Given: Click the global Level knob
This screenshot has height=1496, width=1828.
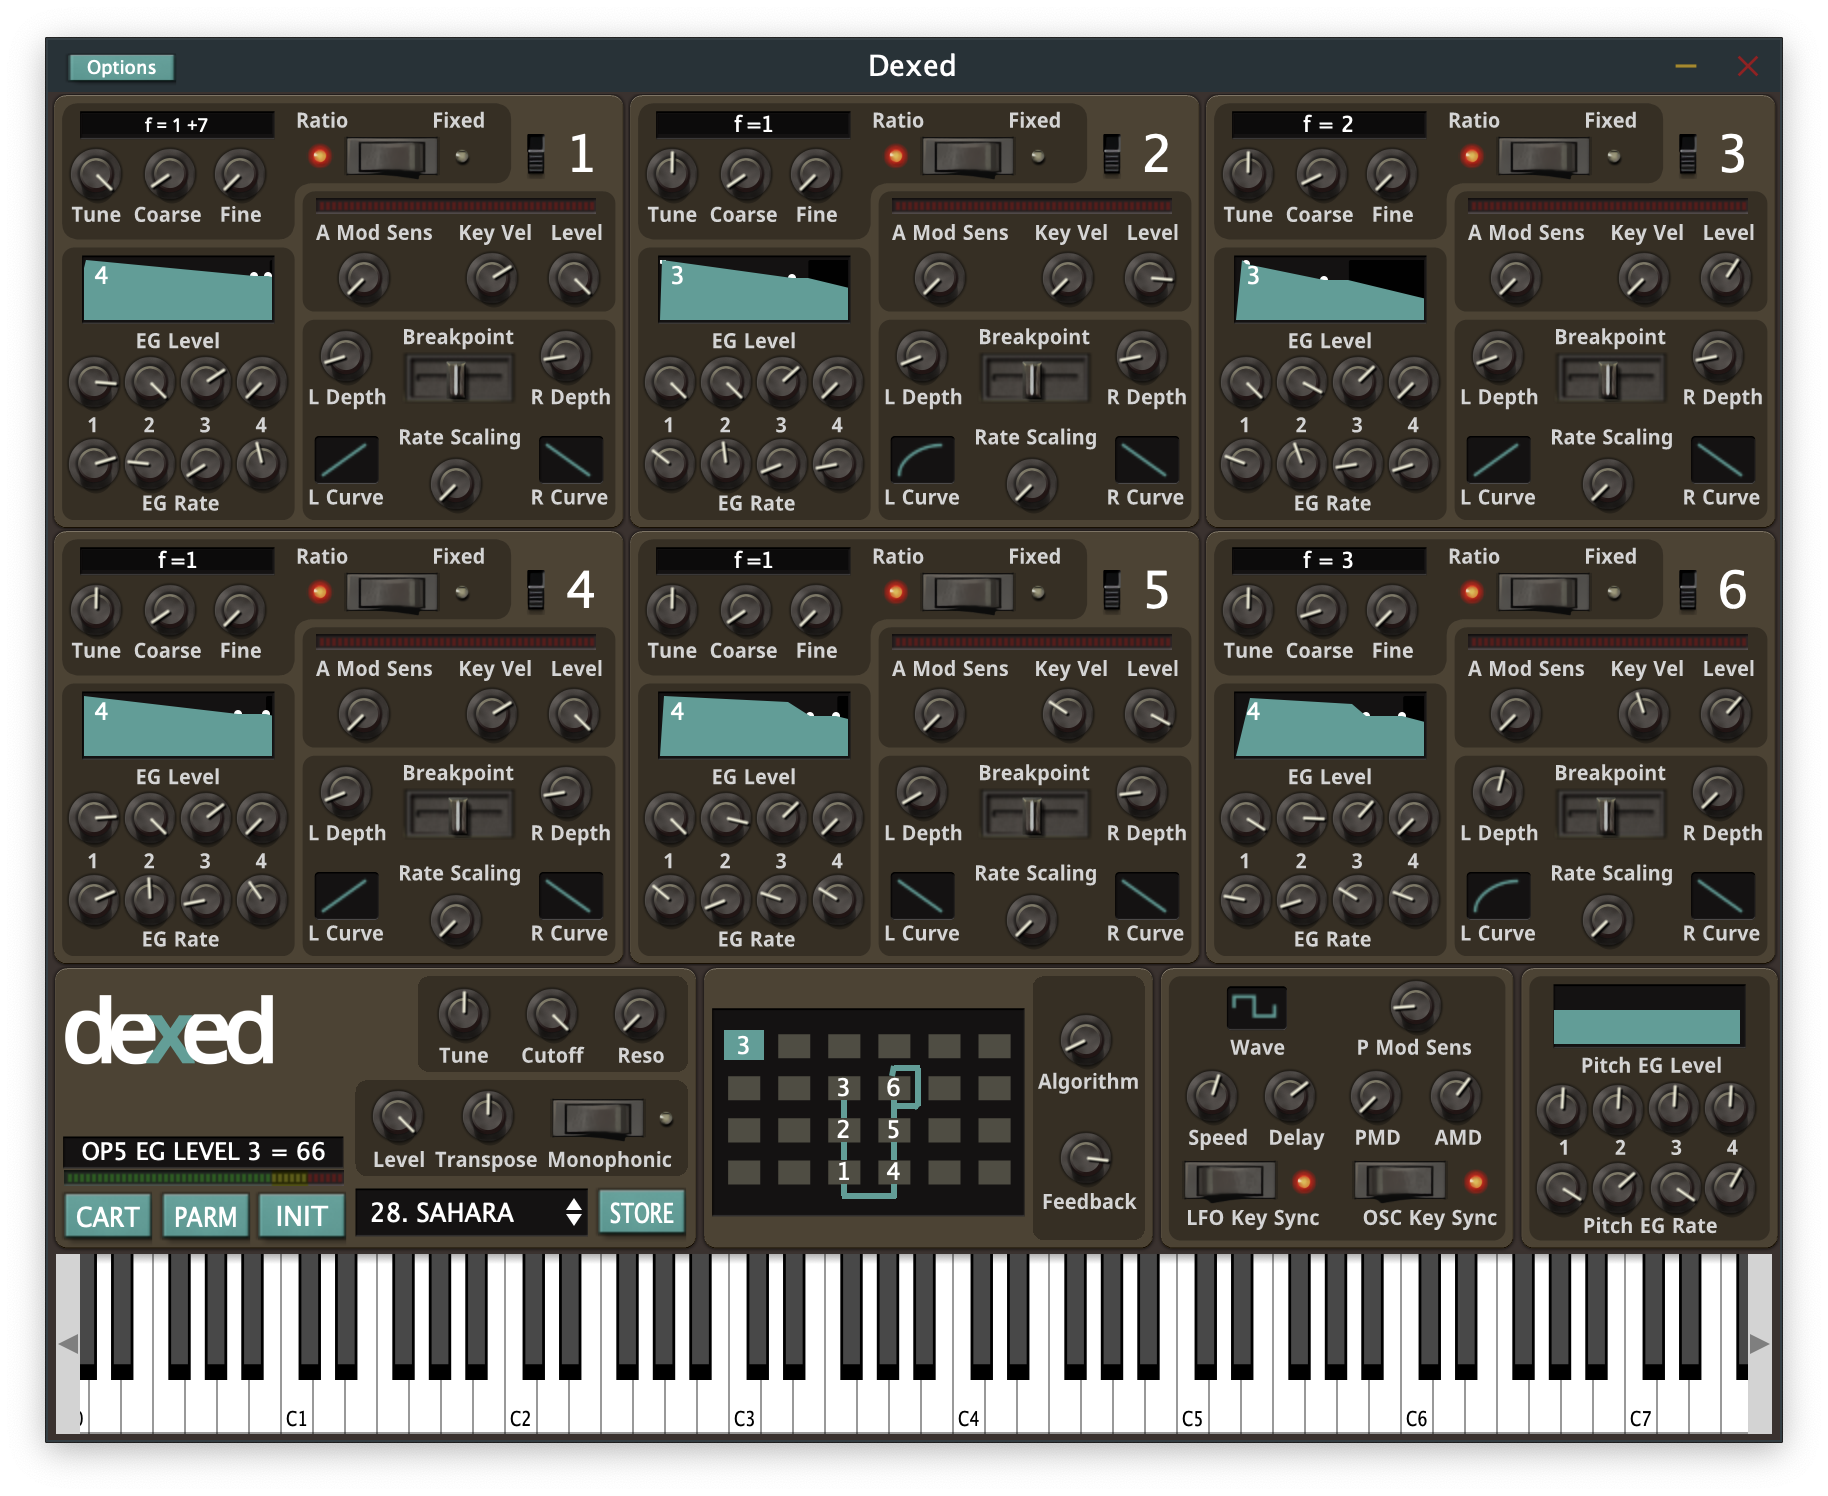Looking at the screenshot, I should pyautogui.click(x=398, y=1116).
